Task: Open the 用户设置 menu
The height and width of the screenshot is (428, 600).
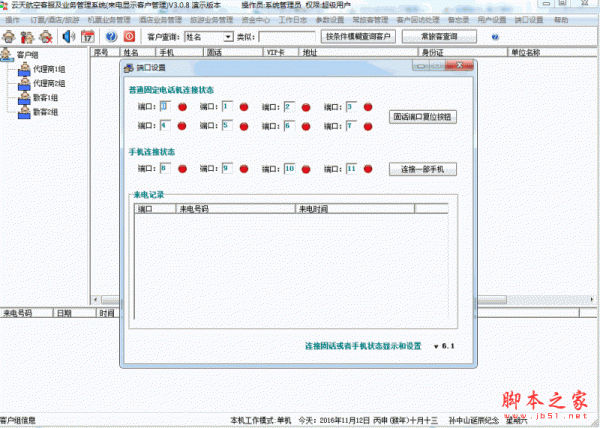Action: coord(492,20)
